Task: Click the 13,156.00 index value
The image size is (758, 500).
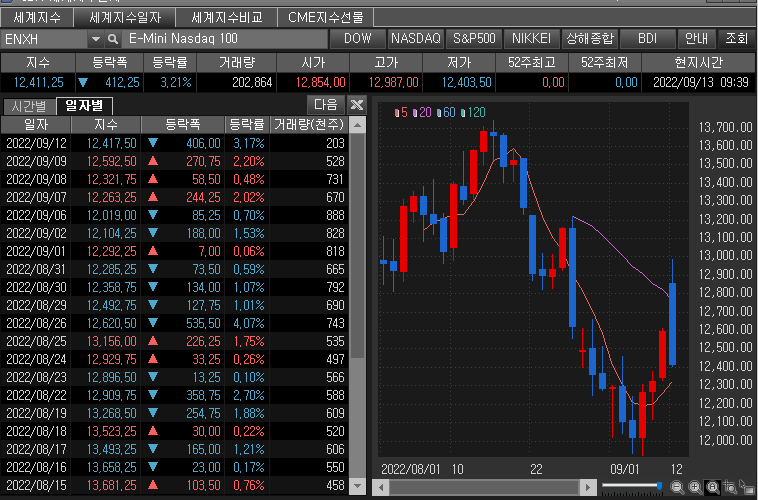Action: (112, 341)
